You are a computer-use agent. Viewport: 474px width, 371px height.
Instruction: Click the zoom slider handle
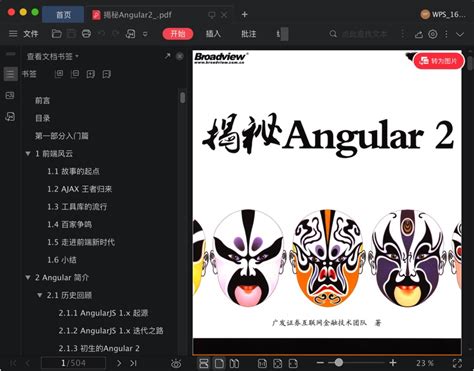coord(339,362)
